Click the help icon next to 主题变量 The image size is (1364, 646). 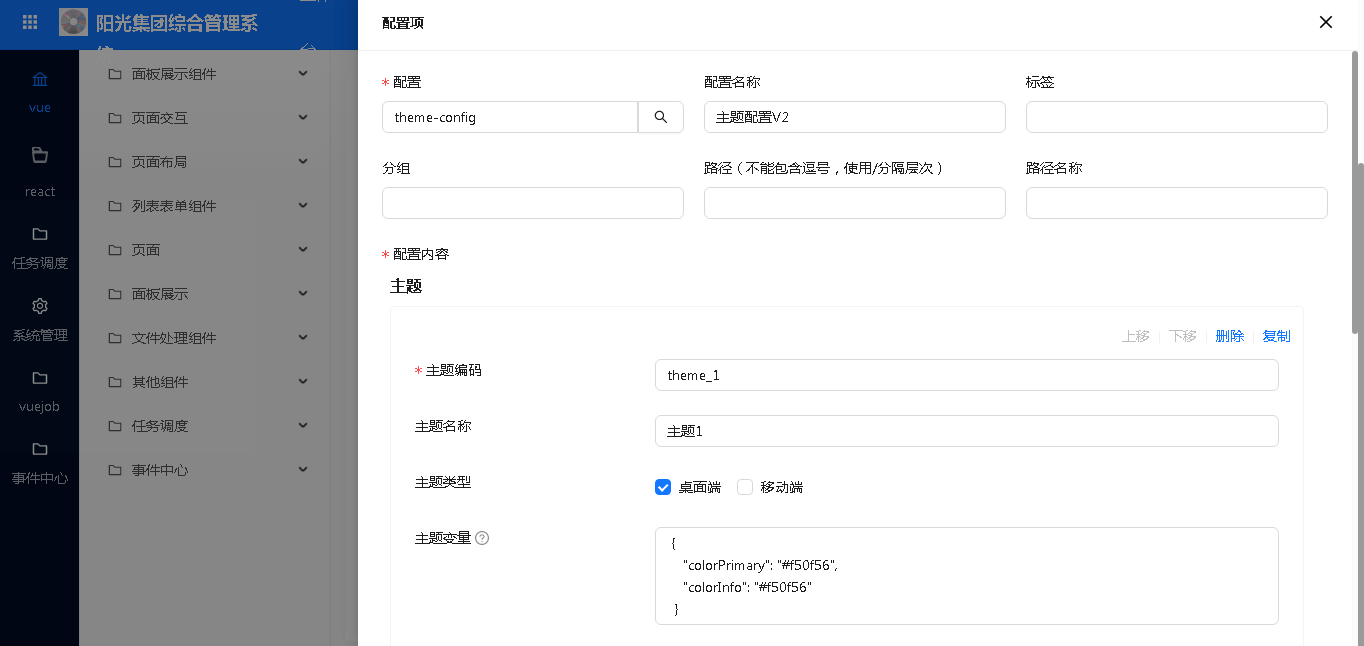coord(482,538)
